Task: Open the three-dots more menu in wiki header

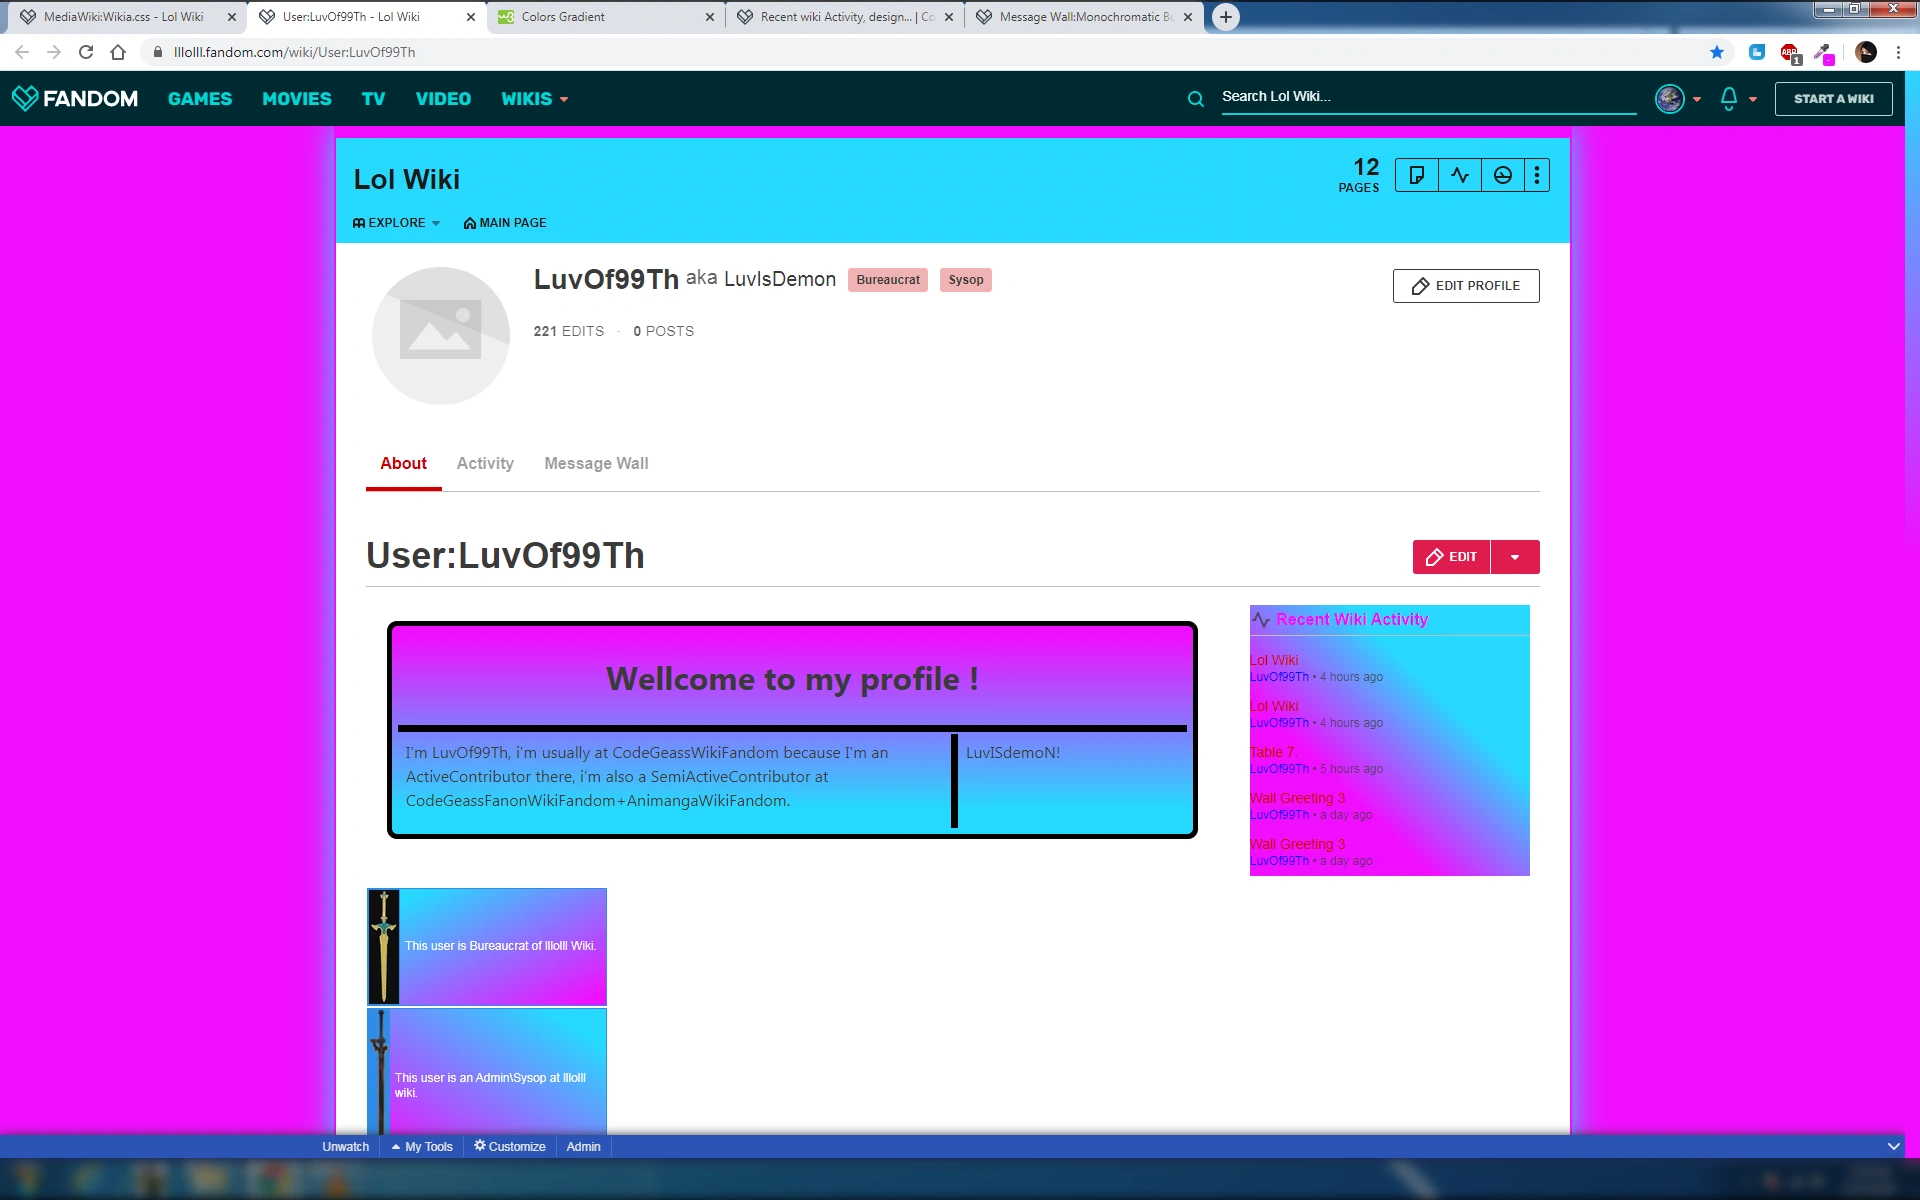Action: (1537, 176)
